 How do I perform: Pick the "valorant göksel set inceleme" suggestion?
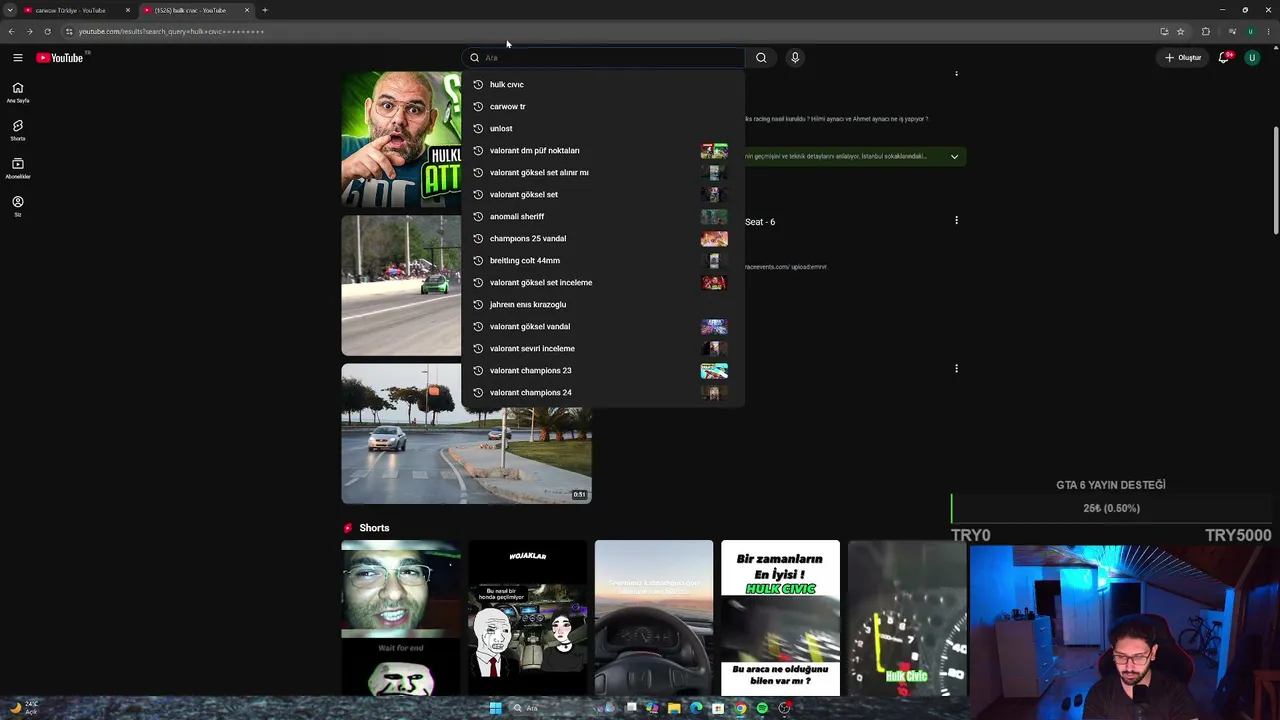tap(603, 283)
